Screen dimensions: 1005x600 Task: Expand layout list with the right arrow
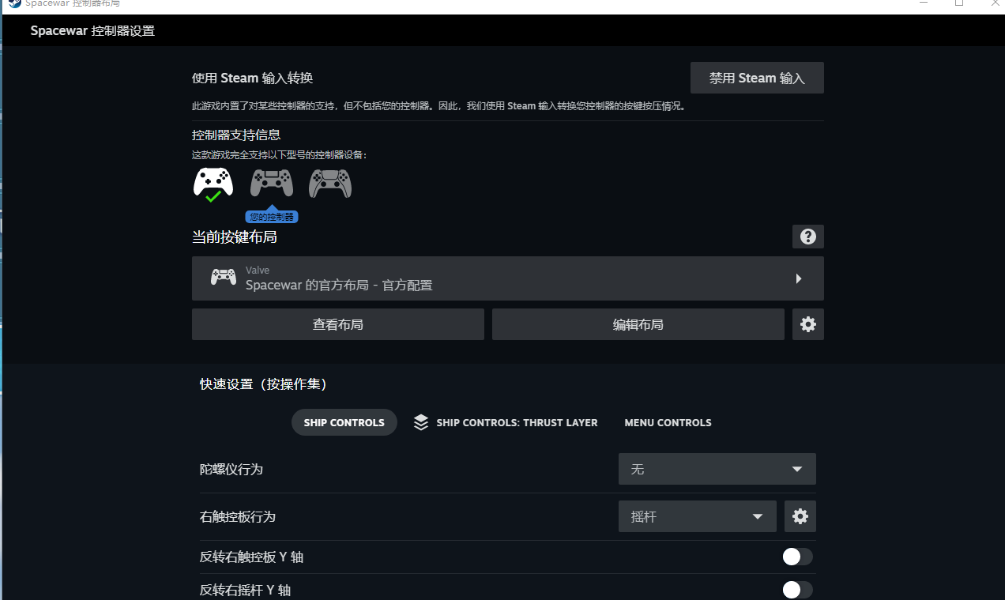(x=798, y=278)
